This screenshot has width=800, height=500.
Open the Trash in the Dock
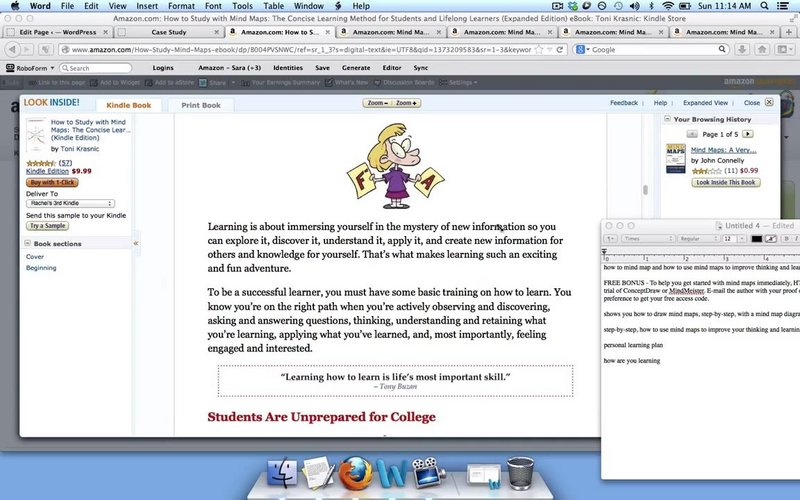(520, 473)
